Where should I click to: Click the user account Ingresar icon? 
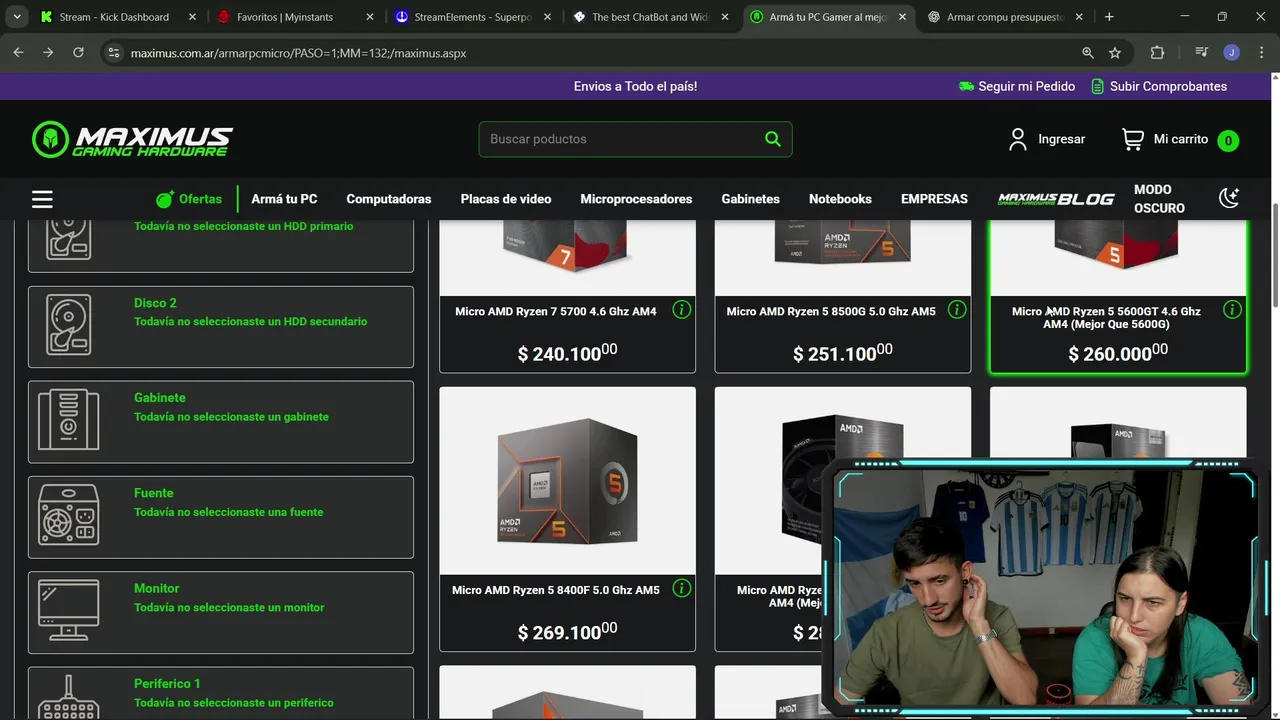coord(1018,139)
